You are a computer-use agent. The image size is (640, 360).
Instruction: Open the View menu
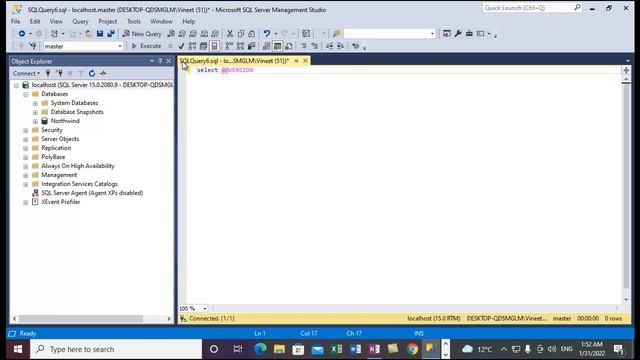(56, 21)
